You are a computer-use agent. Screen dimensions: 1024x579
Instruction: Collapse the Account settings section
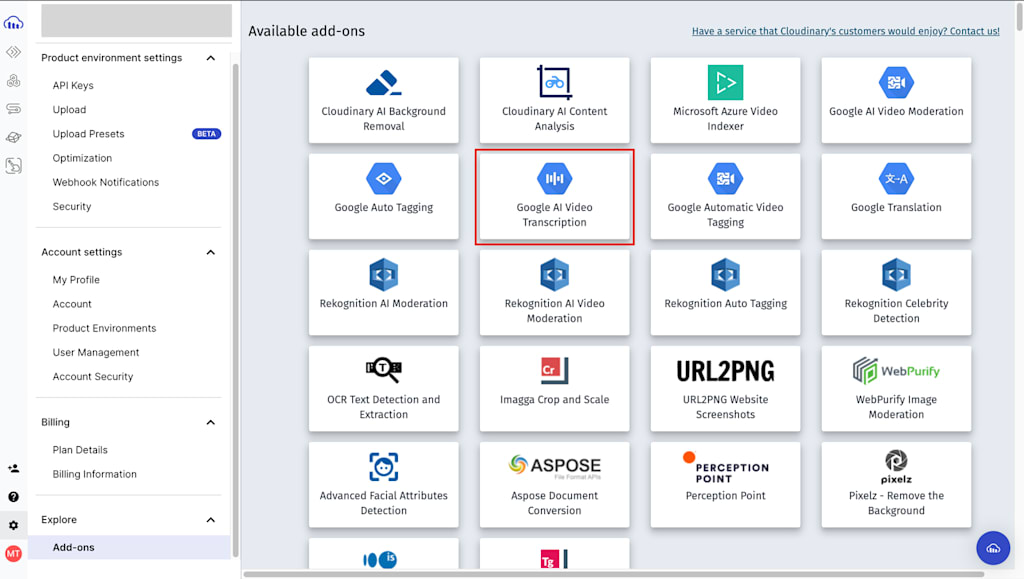(x=210, y=252)
